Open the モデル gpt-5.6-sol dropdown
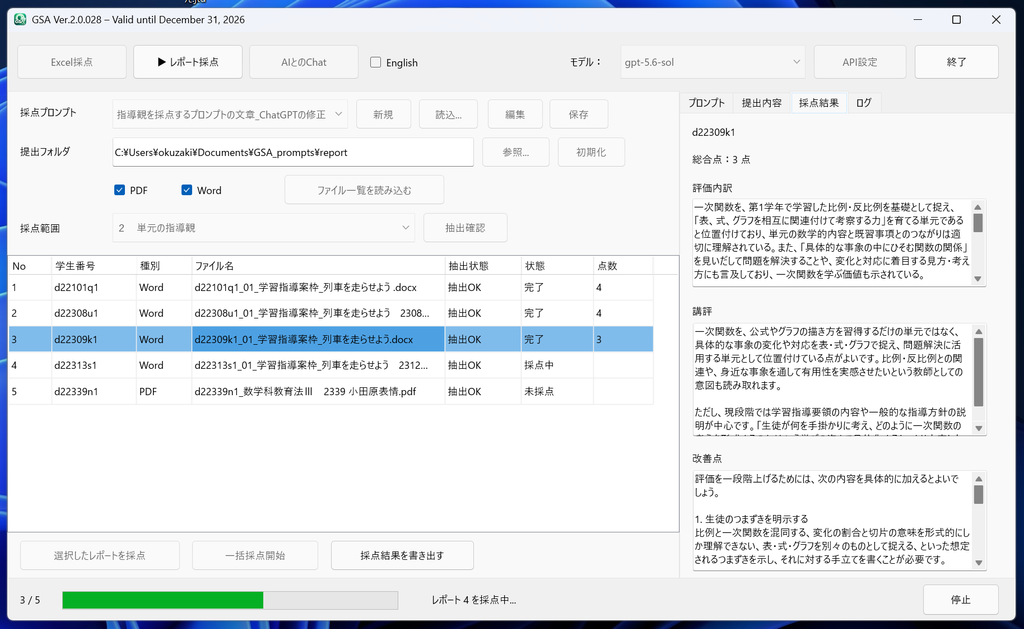1024x629 pixels. click(x=712, y=62)
